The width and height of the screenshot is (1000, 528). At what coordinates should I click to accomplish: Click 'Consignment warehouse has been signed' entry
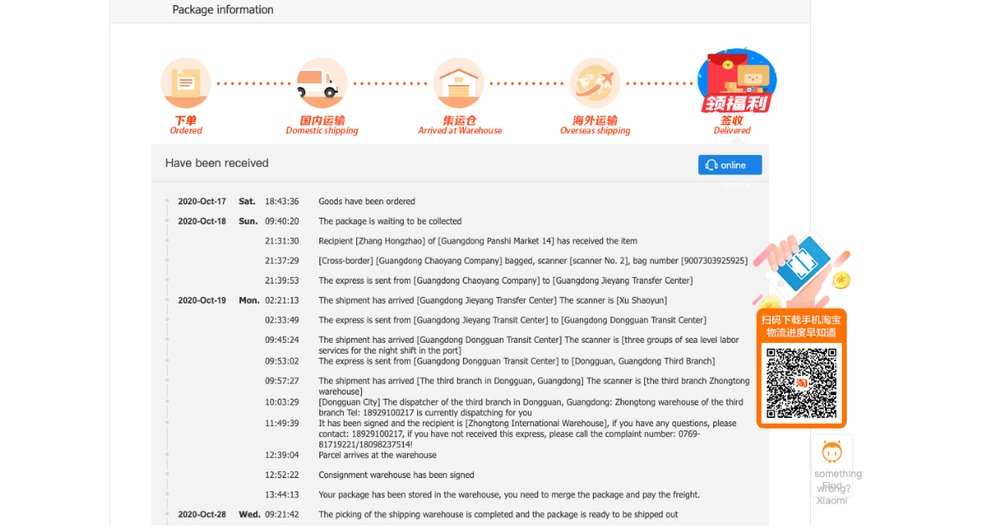point(396,475)
